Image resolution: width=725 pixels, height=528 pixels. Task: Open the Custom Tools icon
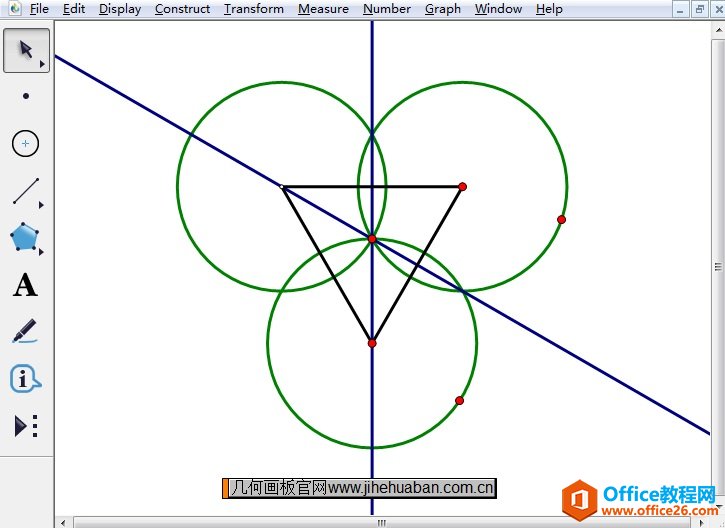26,426
